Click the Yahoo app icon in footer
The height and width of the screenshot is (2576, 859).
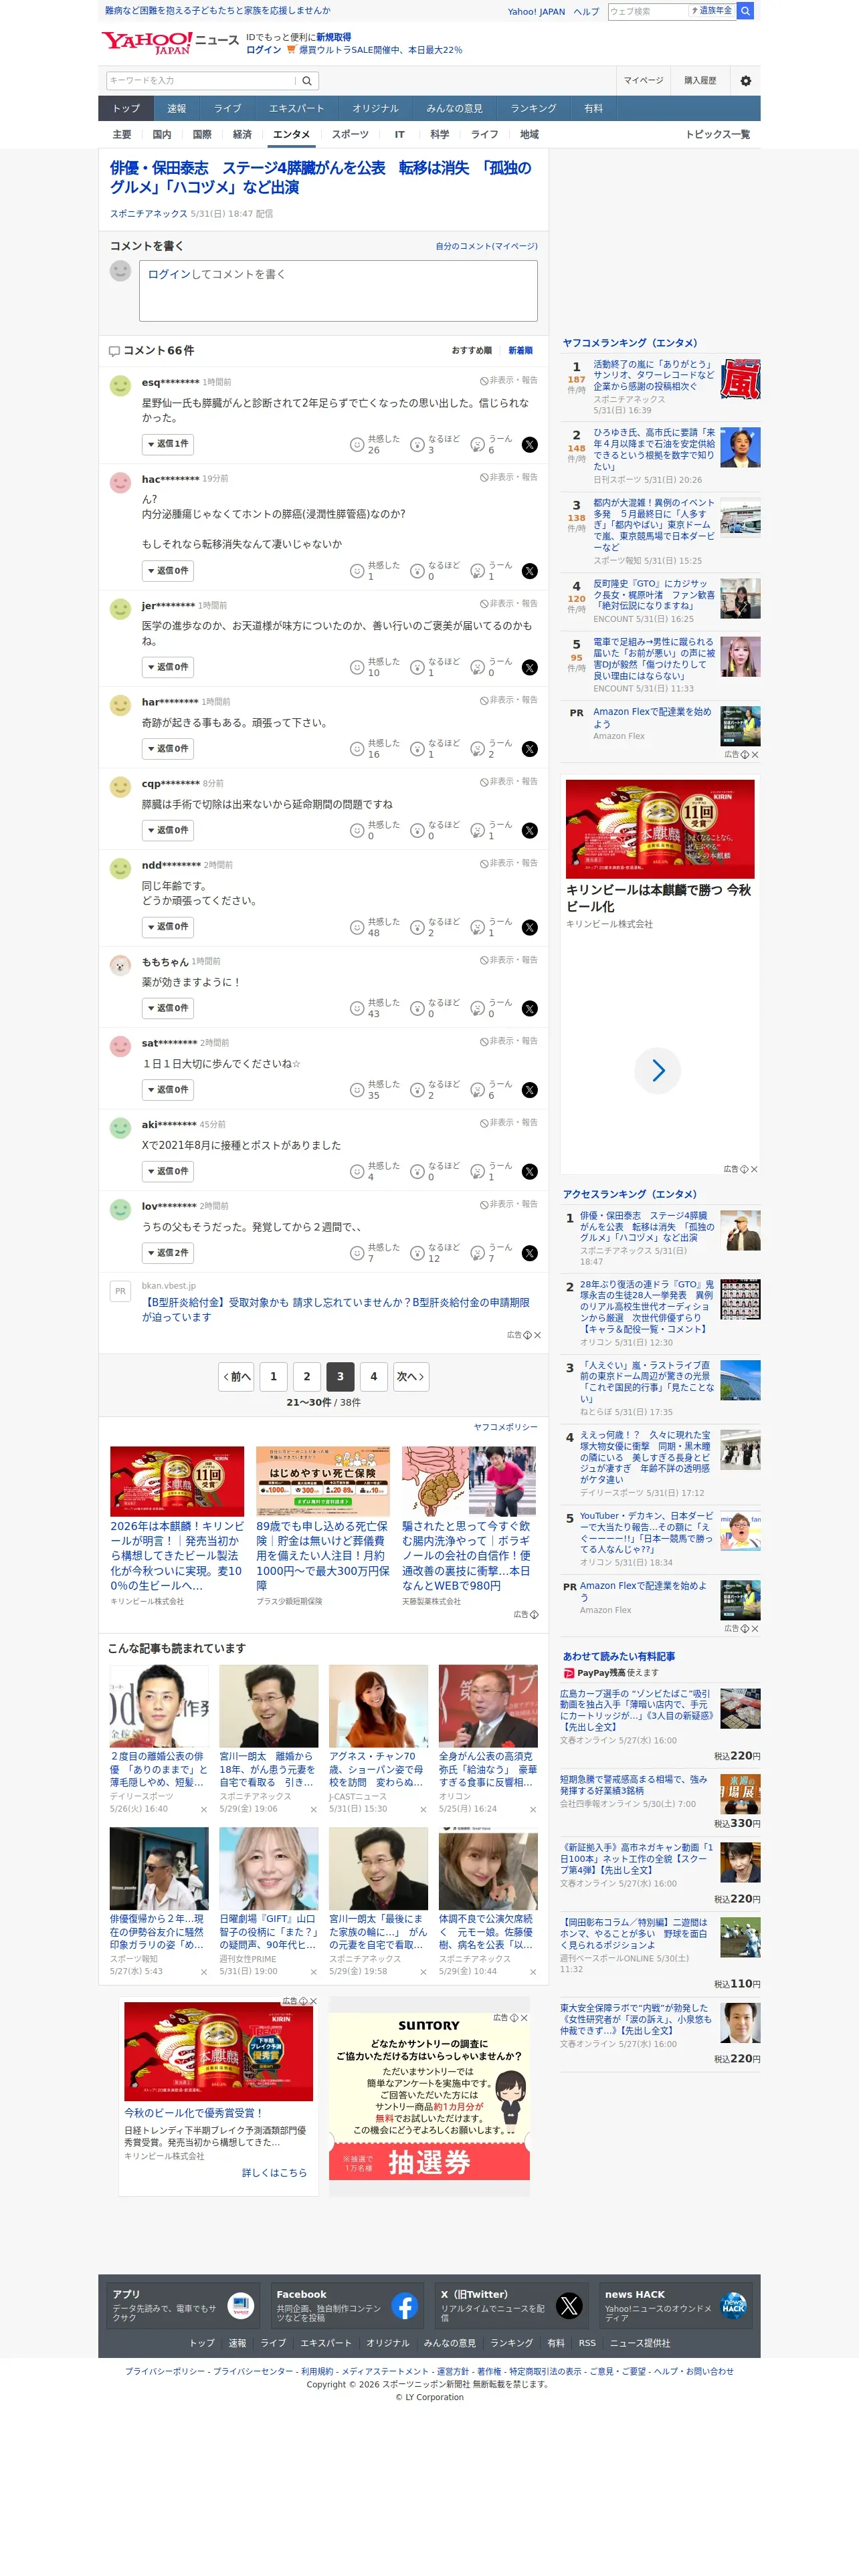point(240,2306)
